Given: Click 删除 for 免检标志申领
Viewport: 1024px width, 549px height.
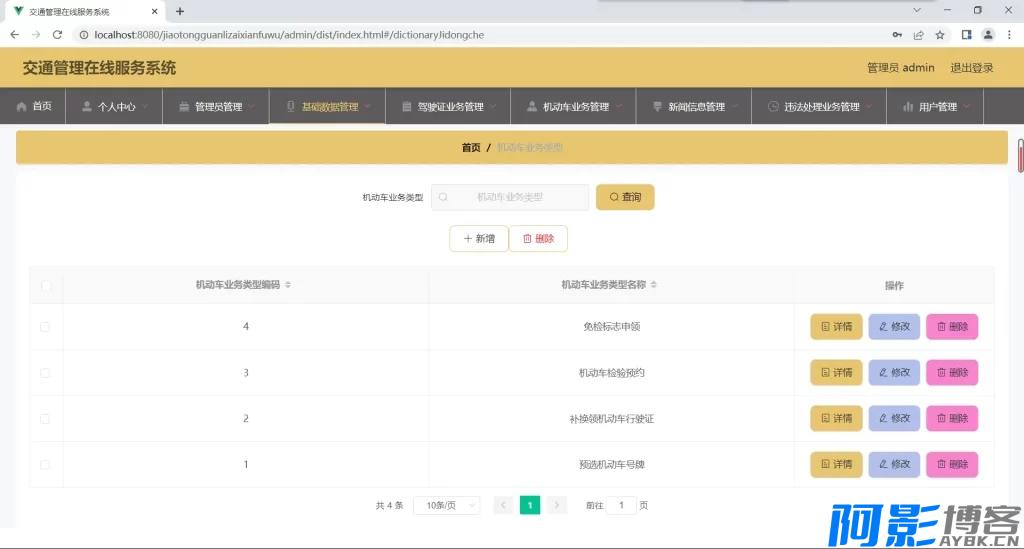Looking at the screenshot, I should click(x=952, y=326).
